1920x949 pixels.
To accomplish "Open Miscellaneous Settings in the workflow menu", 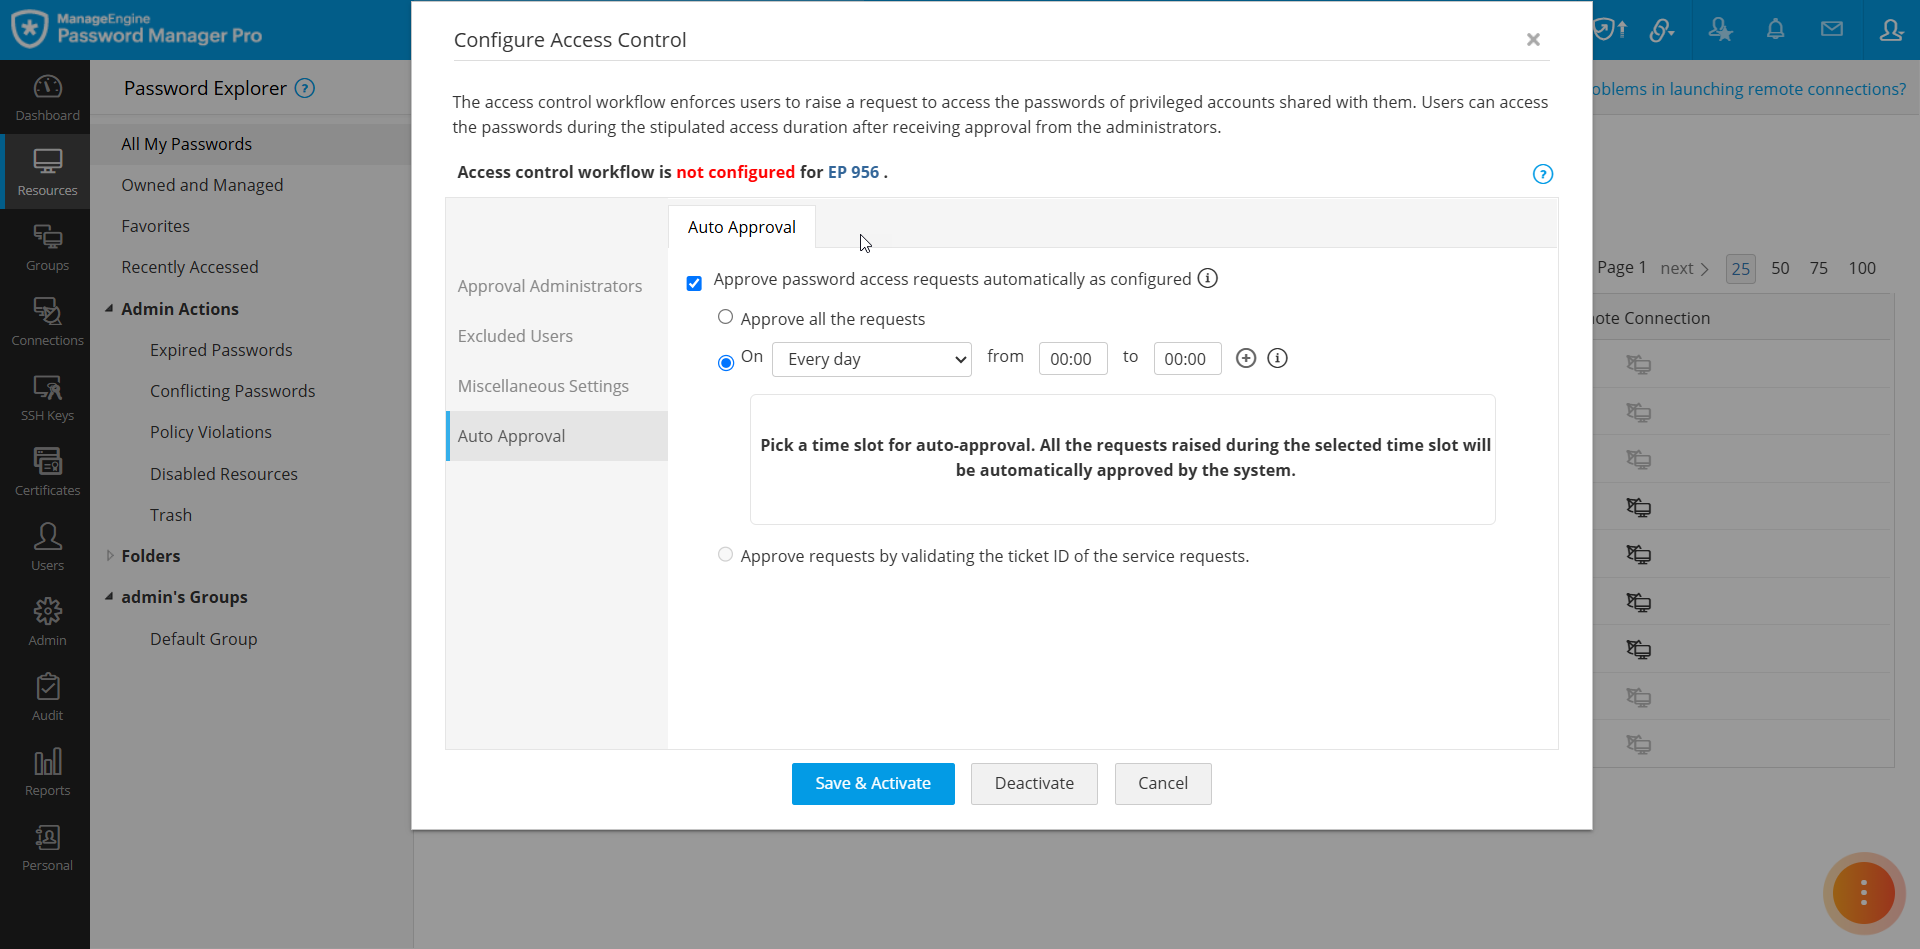I will (543, 386).
